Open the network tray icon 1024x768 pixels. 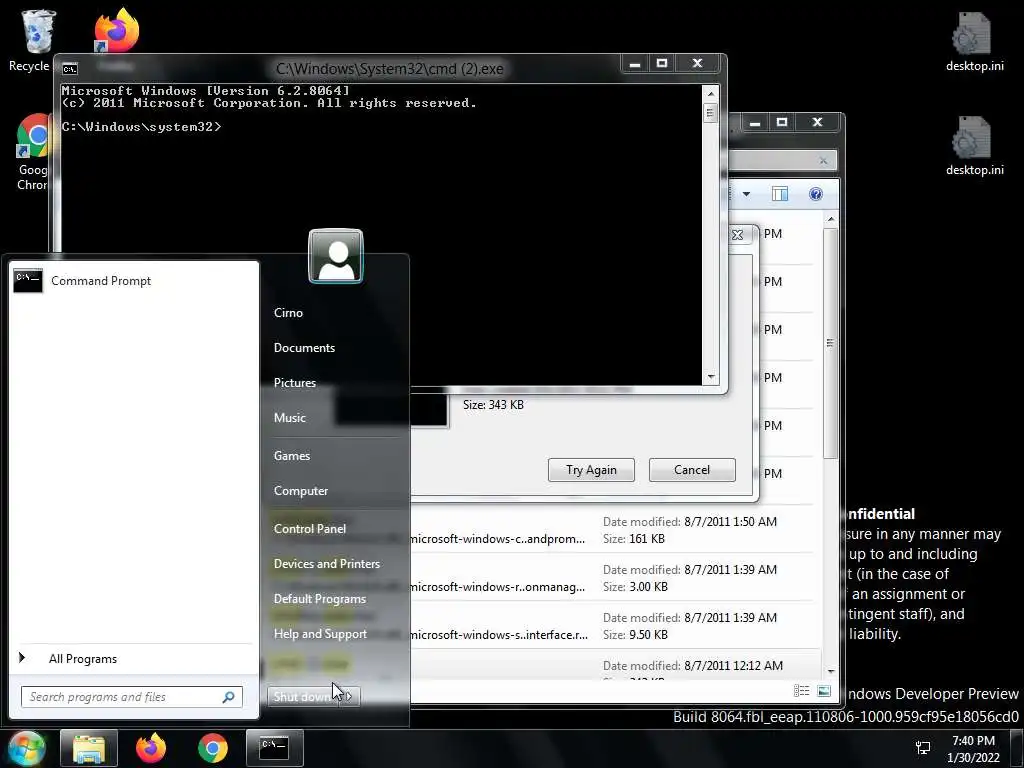coord(923,748)
